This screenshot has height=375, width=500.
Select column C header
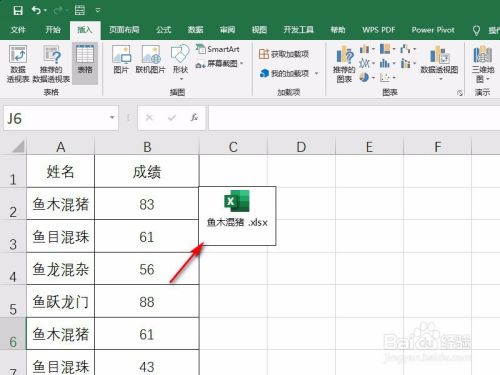(x=233, y=147)
